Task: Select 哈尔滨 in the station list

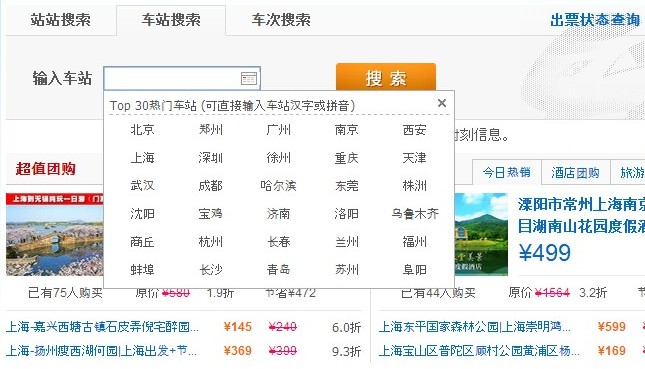Action: point(278,186)
